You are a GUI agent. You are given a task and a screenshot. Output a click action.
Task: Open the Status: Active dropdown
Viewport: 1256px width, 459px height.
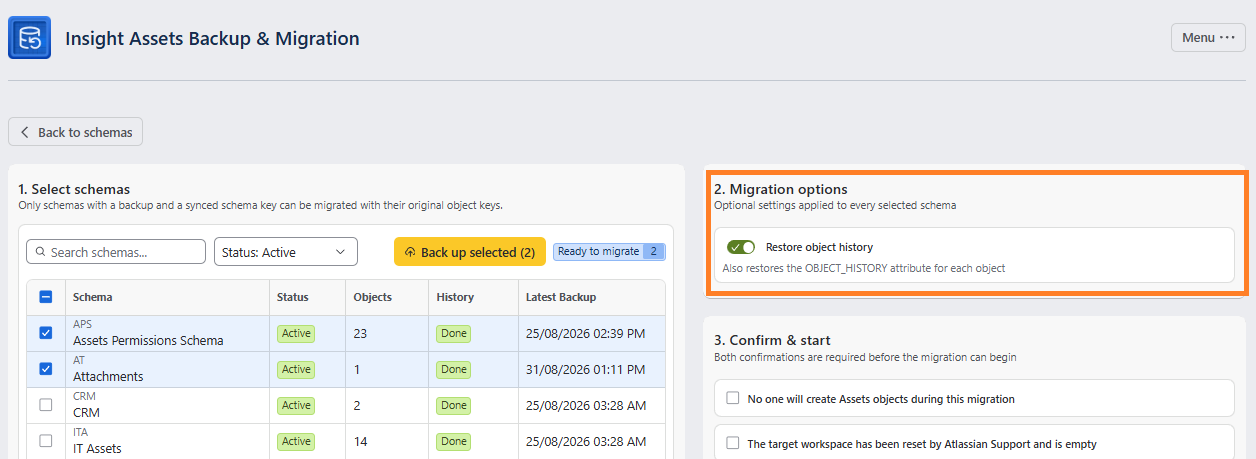coord(286,252)
